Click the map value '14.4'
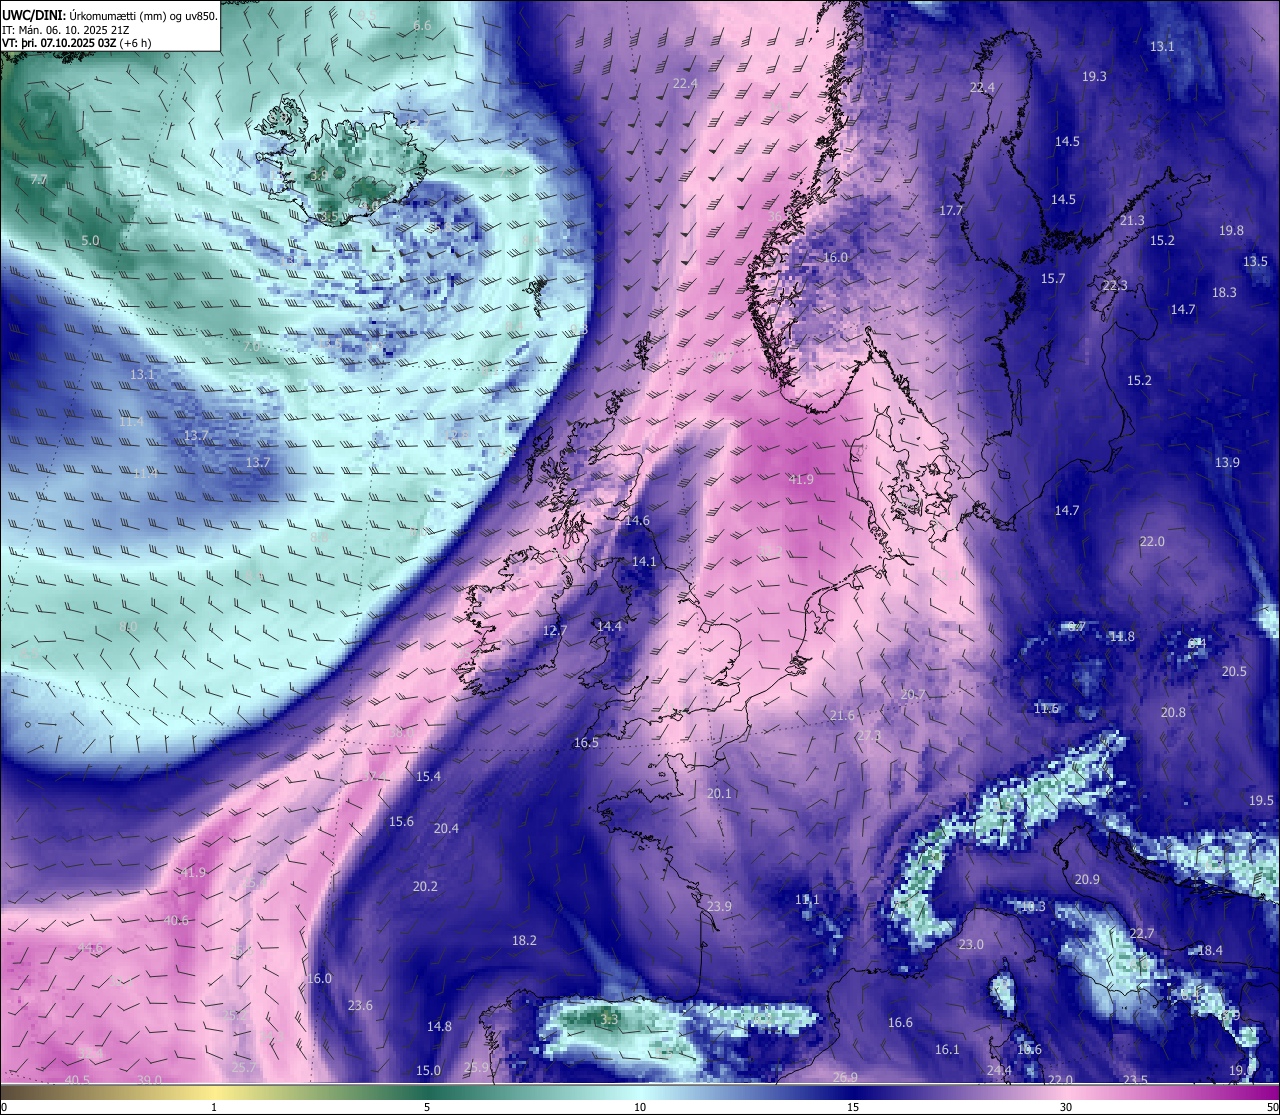The image size is (1280, 1115). (x=609, y=627)
